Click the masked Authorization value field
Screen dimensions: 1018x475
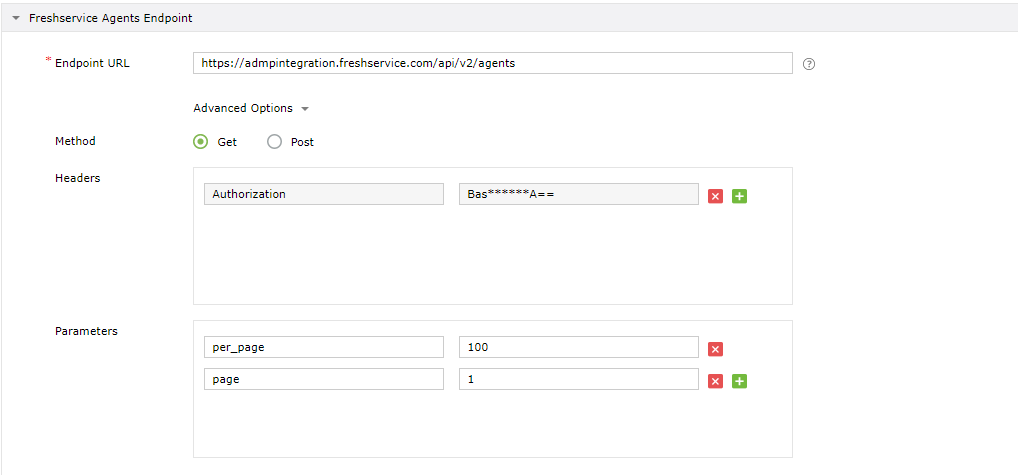pyautogui.click(x=578, y=194)
